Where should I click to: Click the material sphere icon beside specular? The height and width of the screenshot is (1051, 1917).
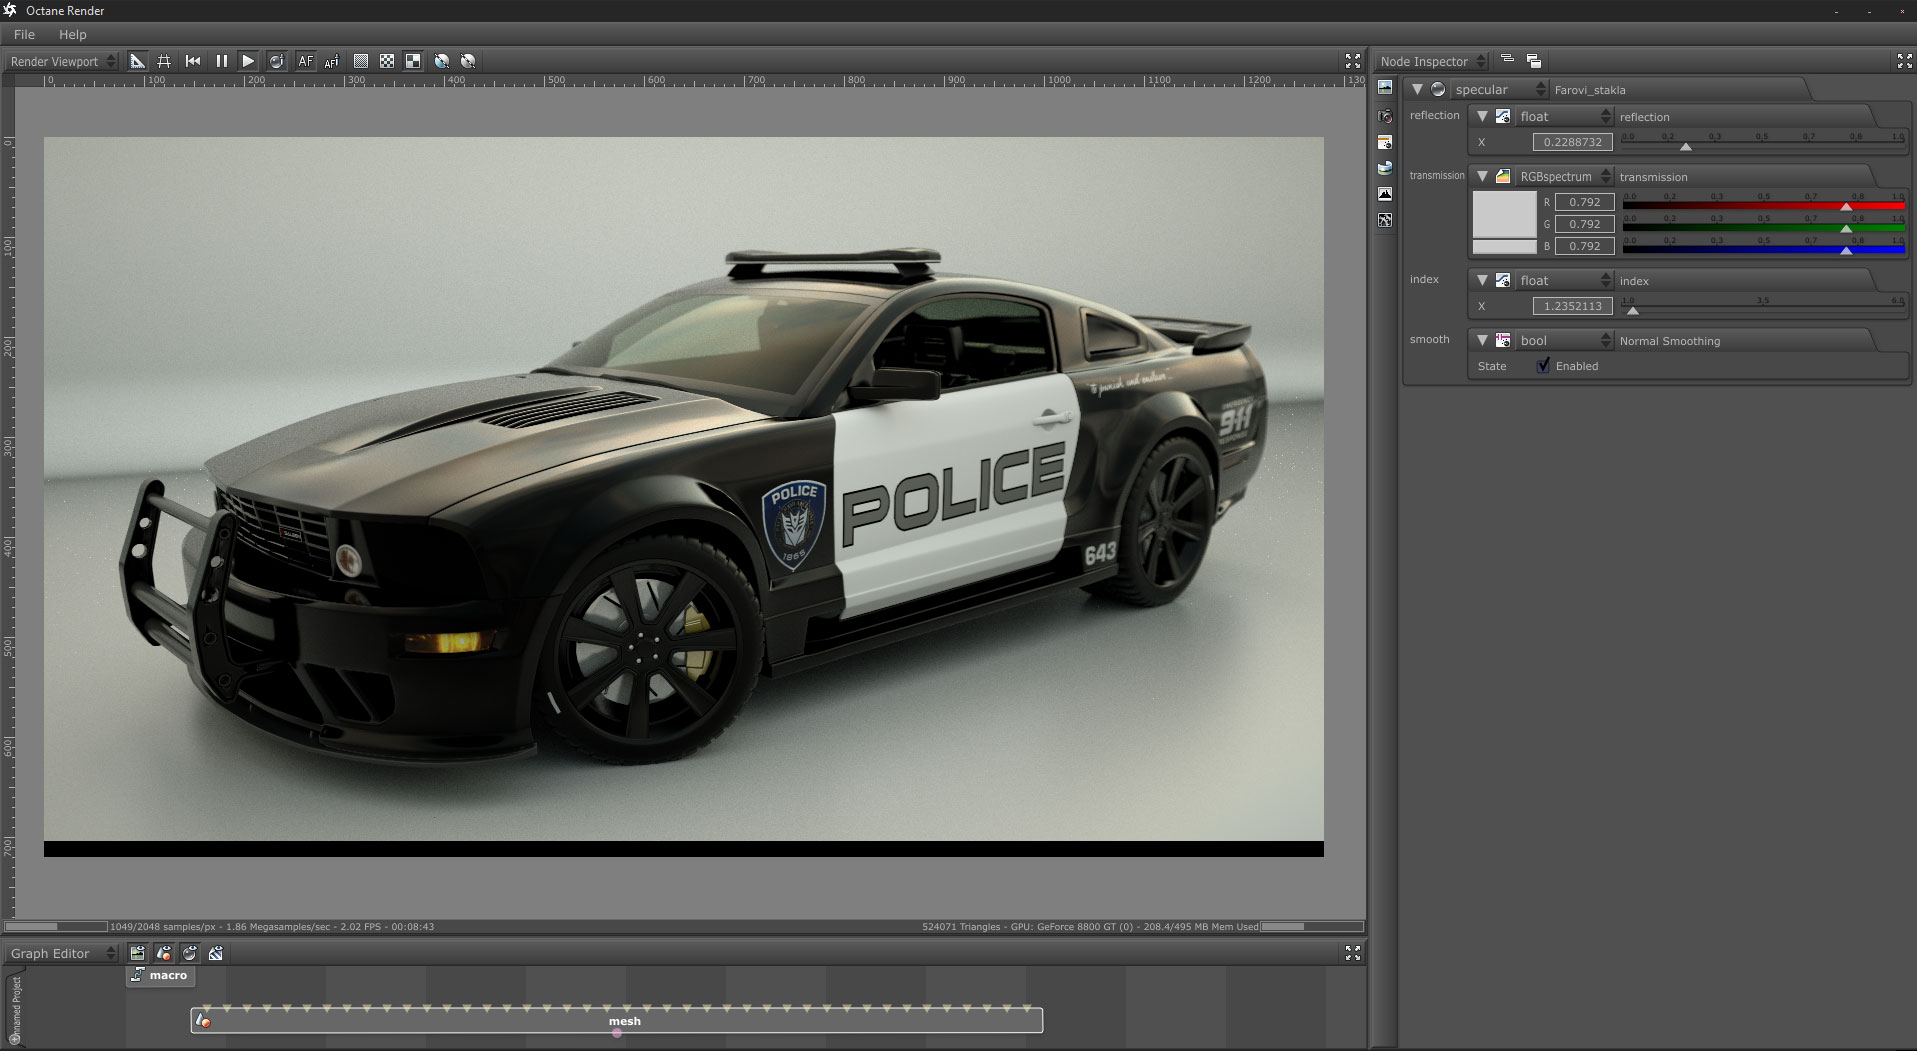(1438, 89)
